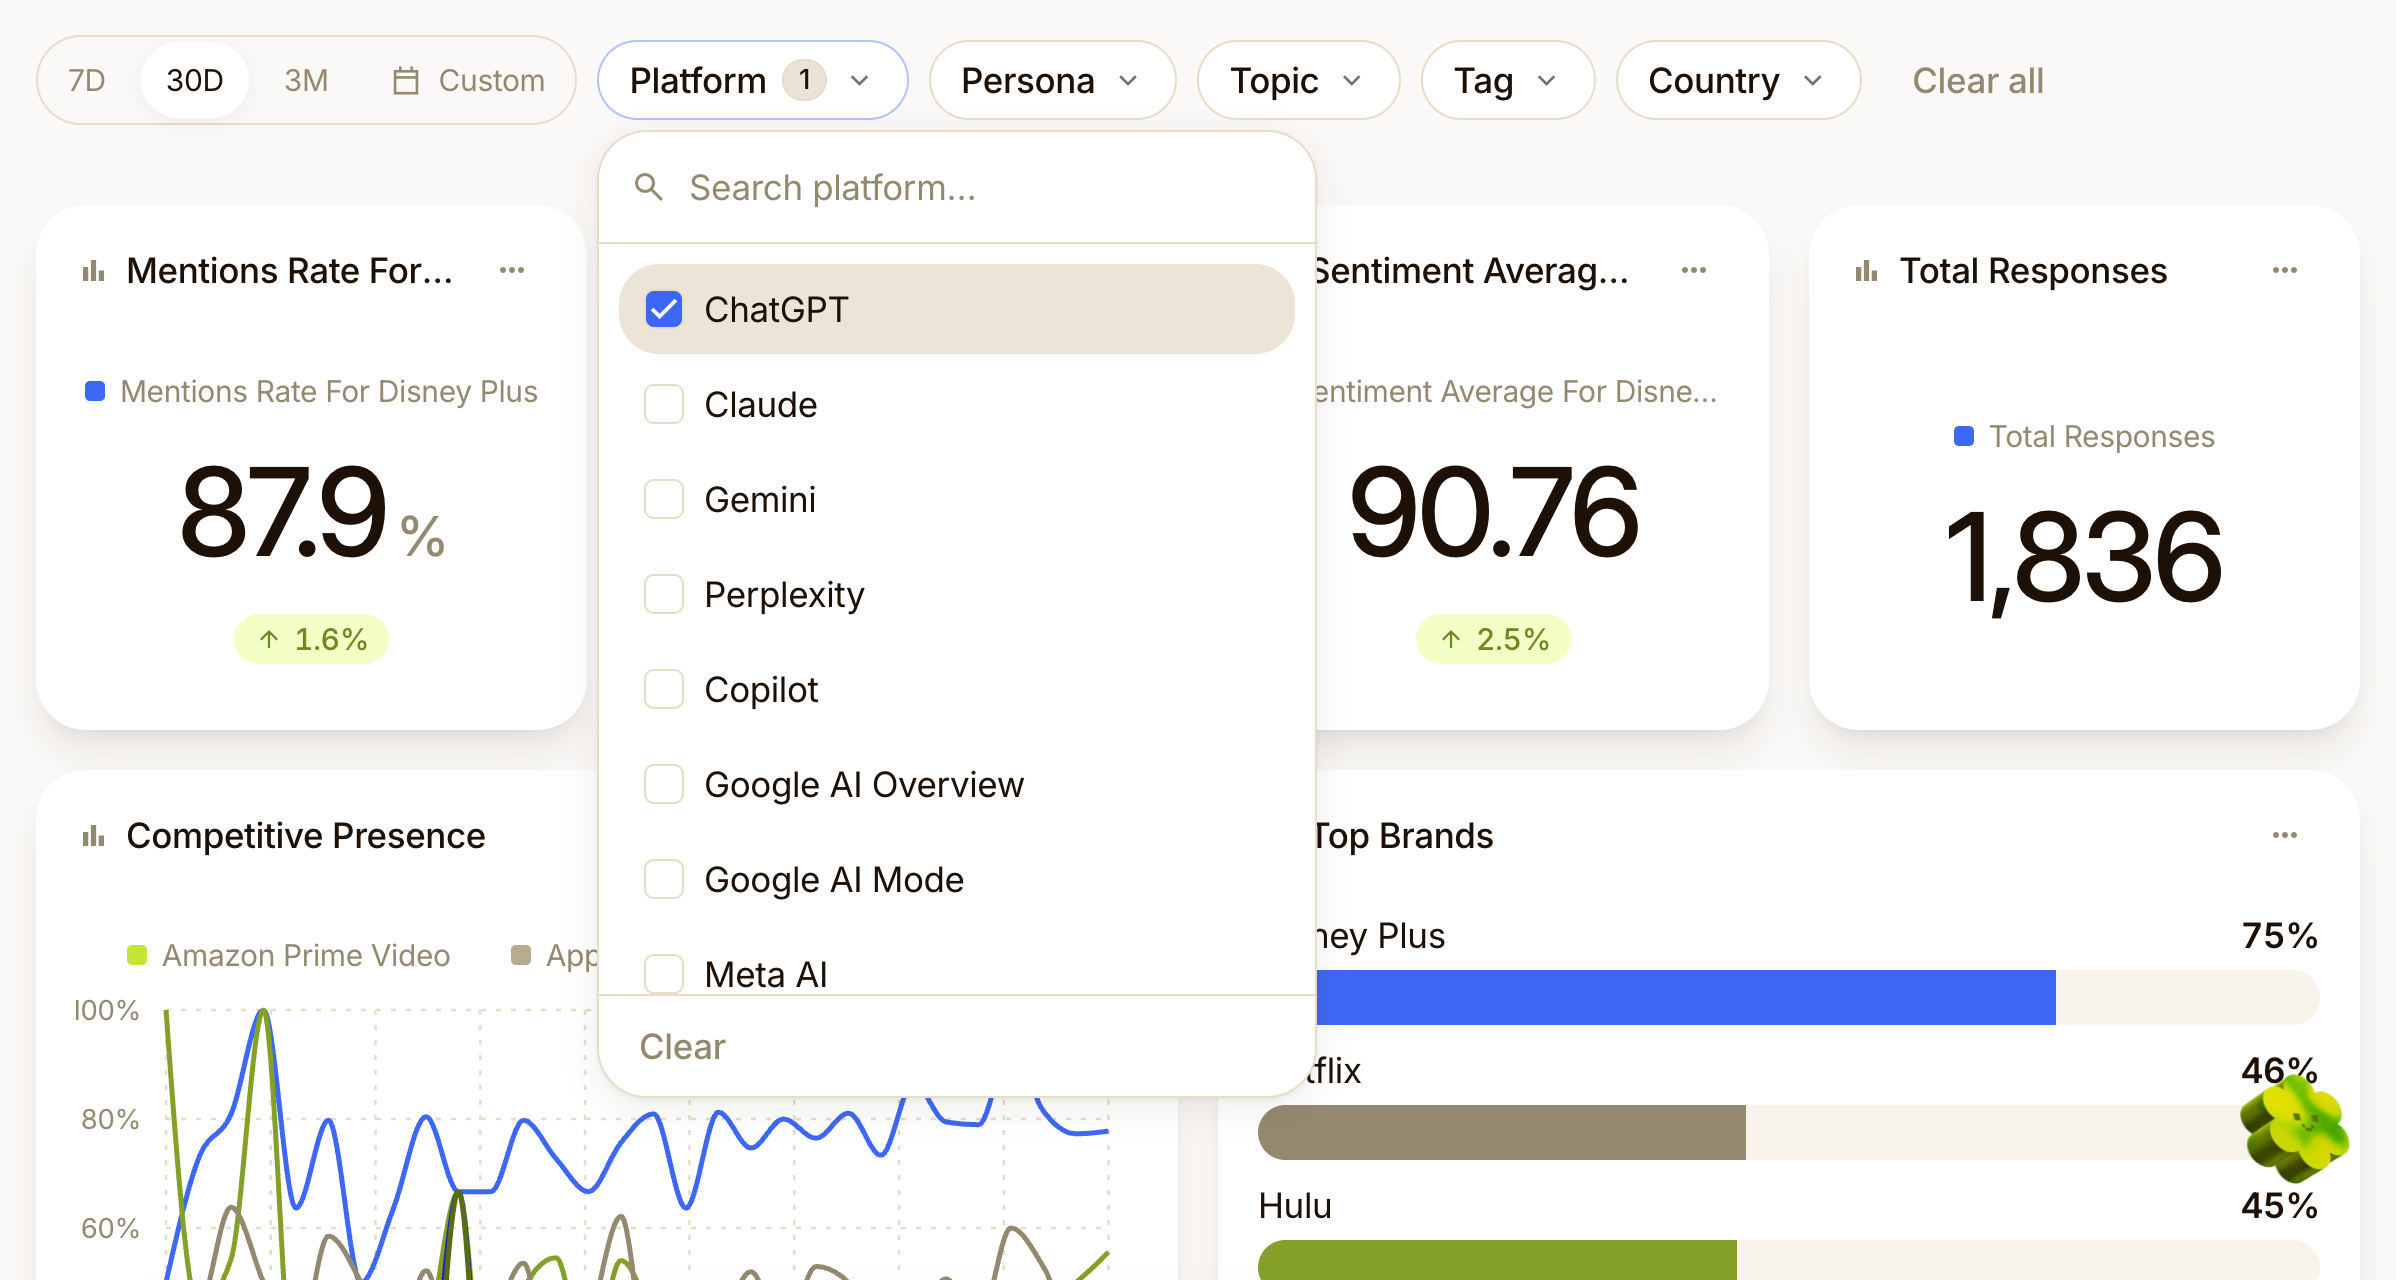Check the Perplexity platform checkbox
Viewport: 2396px width, 1280px height.
[x=664, y=594]
